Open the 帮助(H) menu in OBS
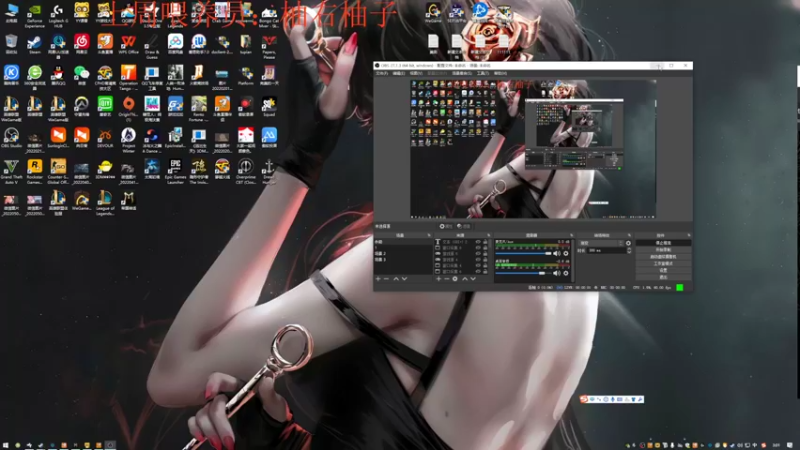800x450 pixels. (x=500, y=73)
